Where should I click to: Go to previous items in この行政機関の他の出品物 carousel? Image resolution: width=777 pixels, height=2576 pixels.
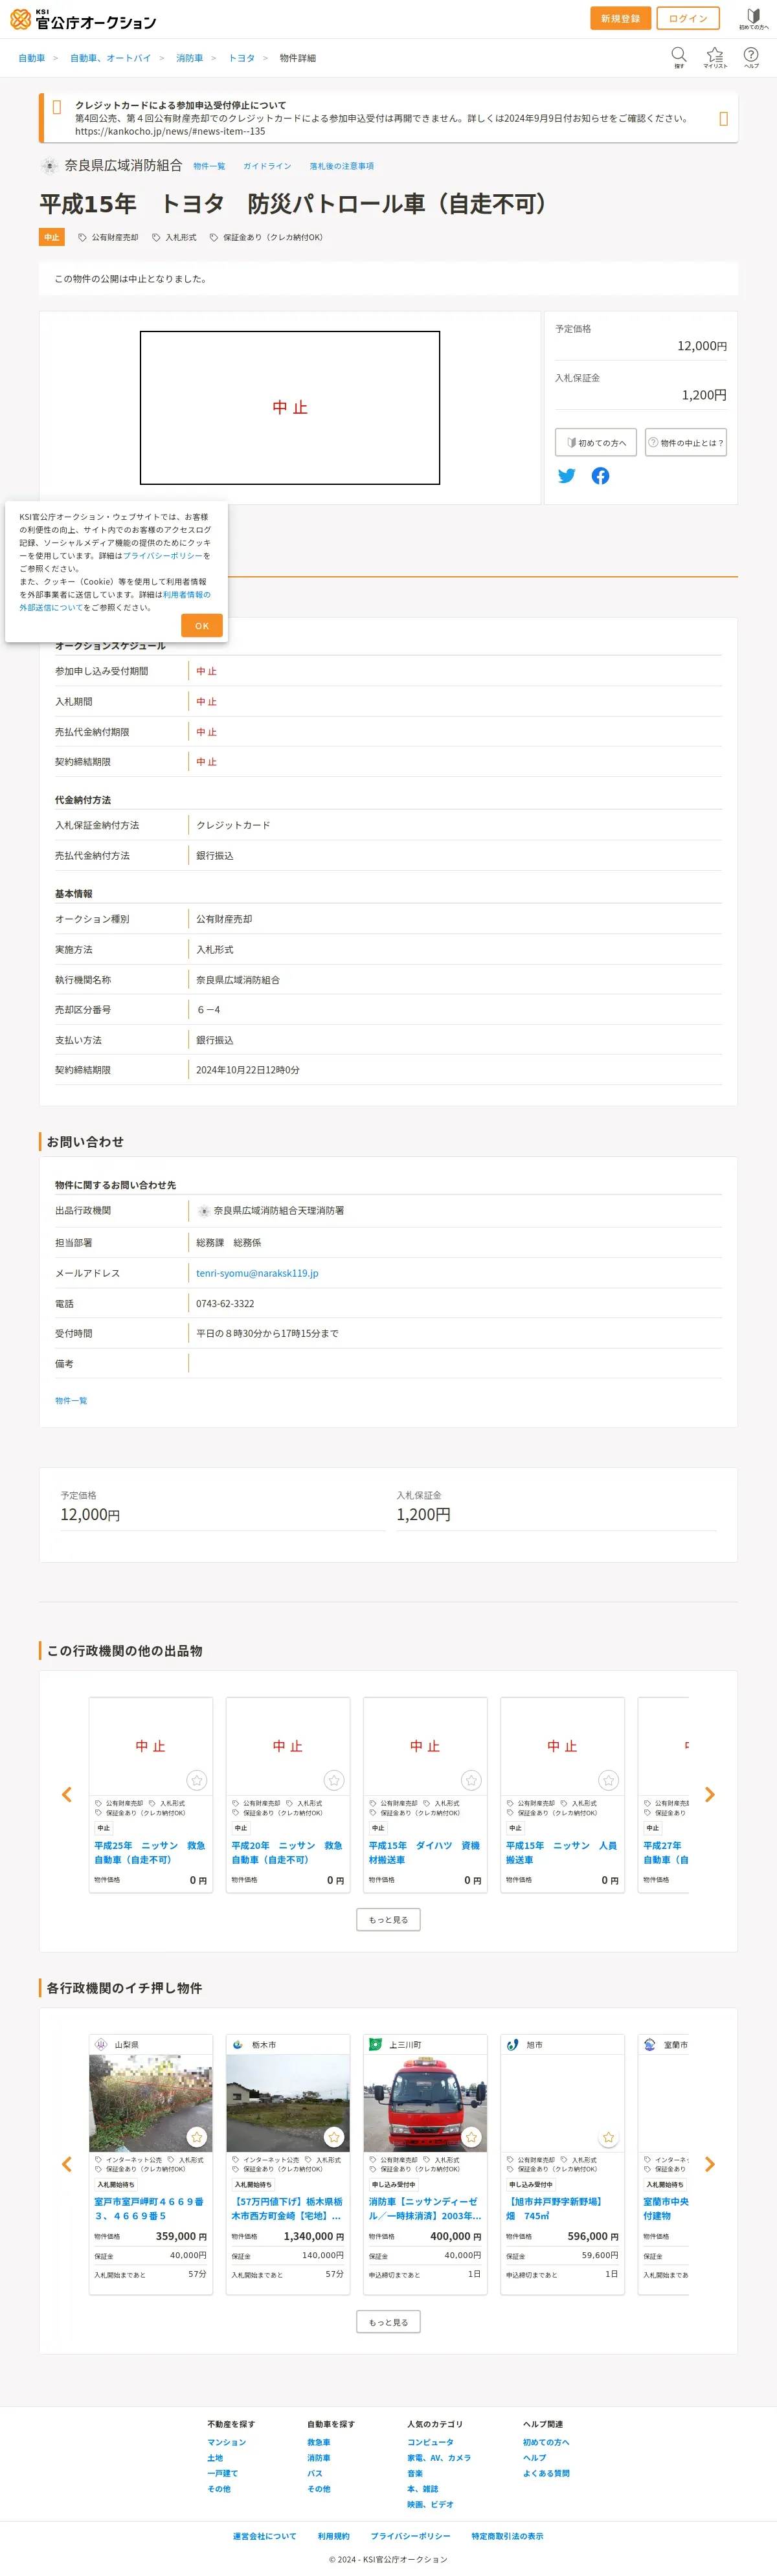click(67, 1794)
